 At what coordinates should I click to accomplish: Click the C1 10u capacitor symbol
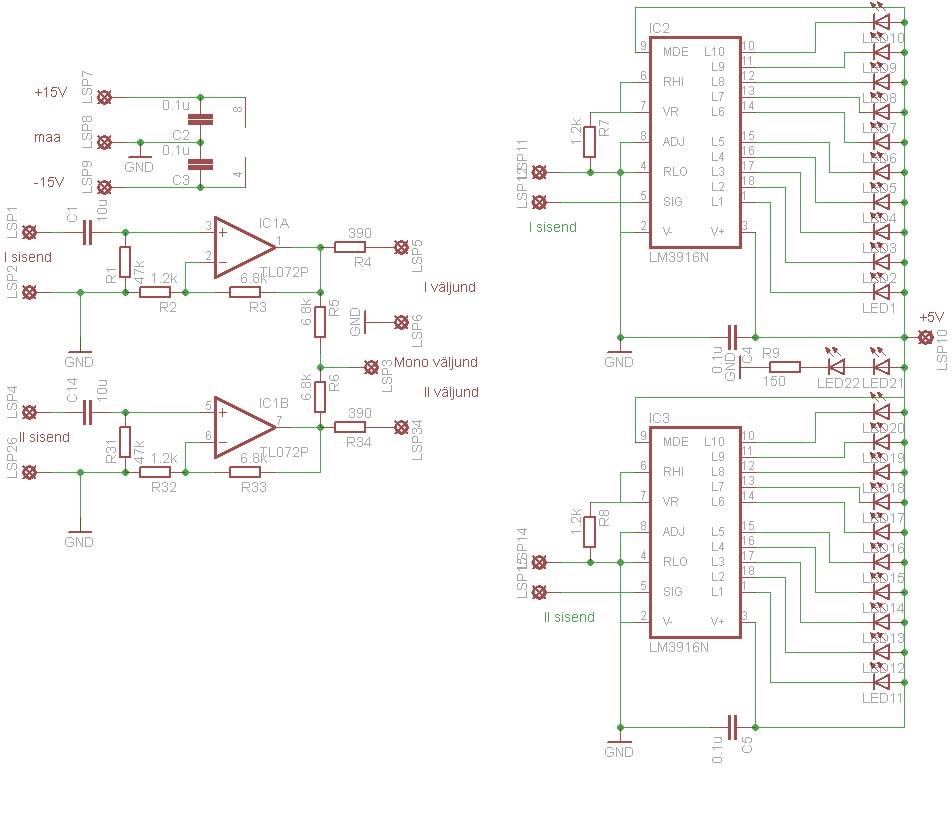point(85,232)
